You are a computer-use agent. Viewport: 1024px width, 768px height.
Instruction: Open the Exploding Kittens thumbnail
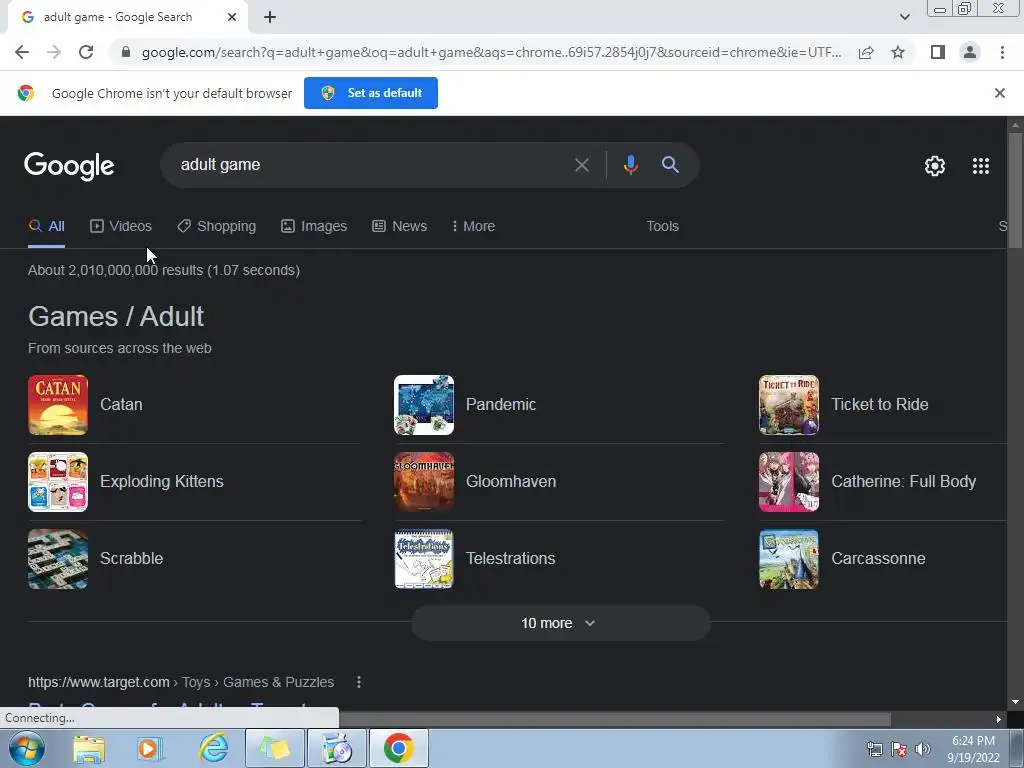point(58,482)
